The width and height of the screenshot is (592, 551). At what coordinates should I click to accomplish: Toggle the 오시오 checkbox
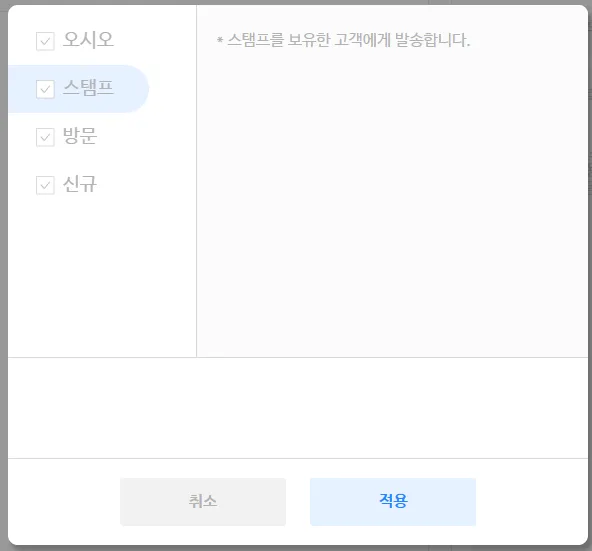click(45, 41)
